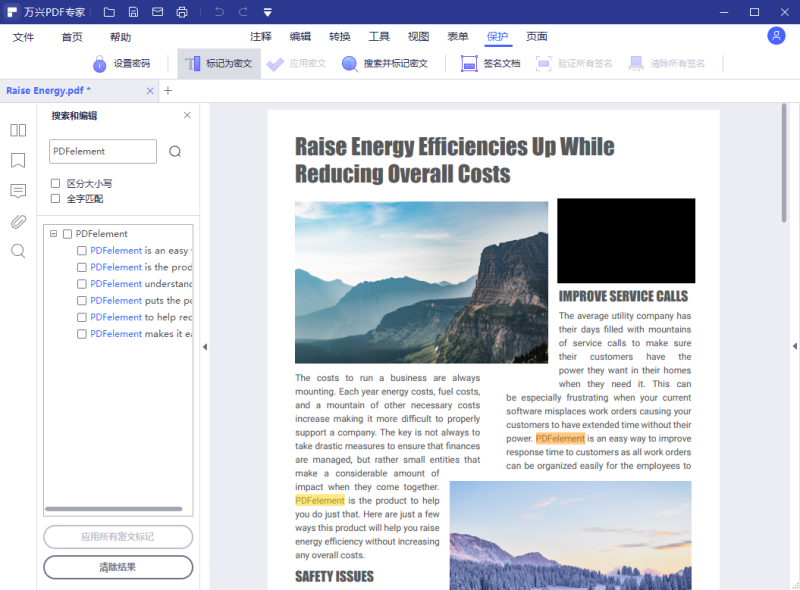This screenshot has height=590, width=800.
Task: Open the quick access toolbar dropdown arrow
Action: pos(268,12)
